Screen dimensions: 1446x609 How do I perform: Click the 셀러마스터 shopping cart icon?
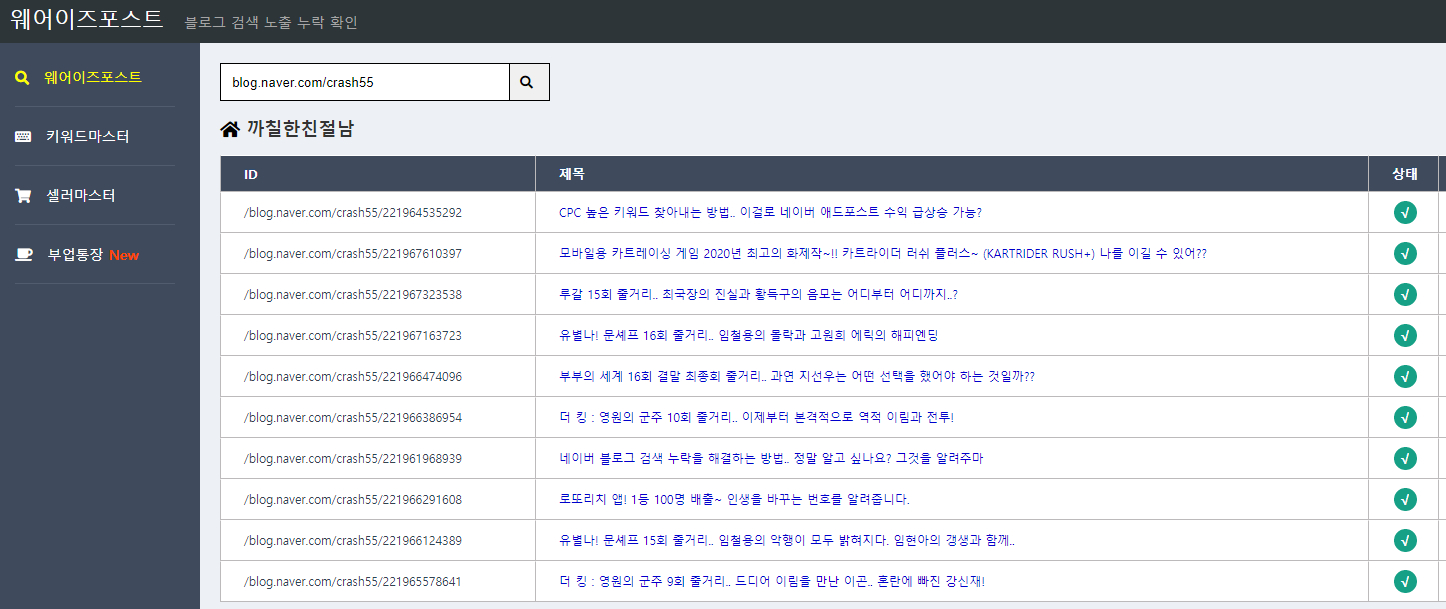coord(23,196)
